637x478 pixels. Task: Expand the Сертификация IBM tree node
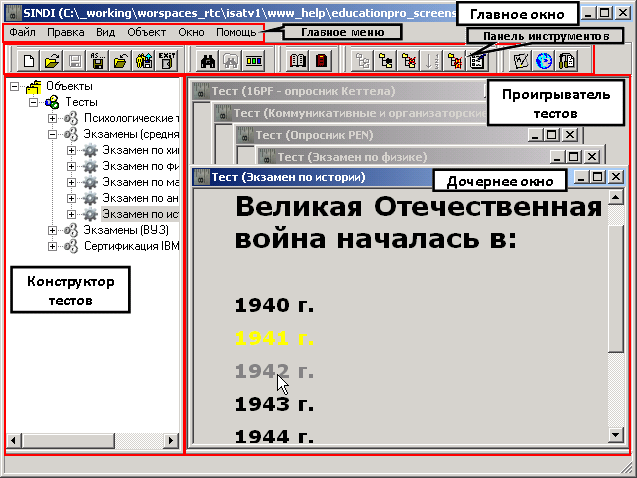click(53, 247)
